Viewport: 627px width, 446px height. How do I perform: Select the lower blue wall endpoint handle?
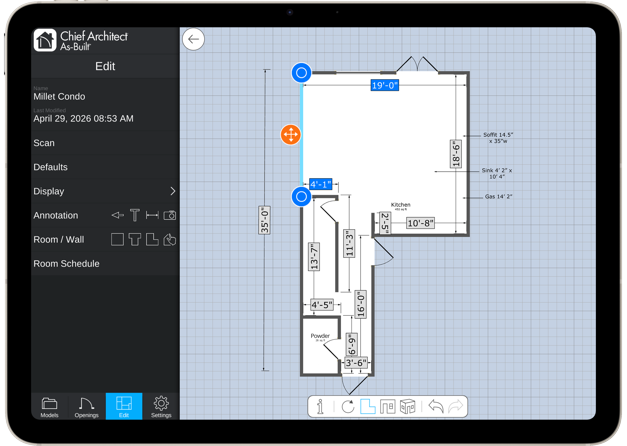tap(301, 196)
